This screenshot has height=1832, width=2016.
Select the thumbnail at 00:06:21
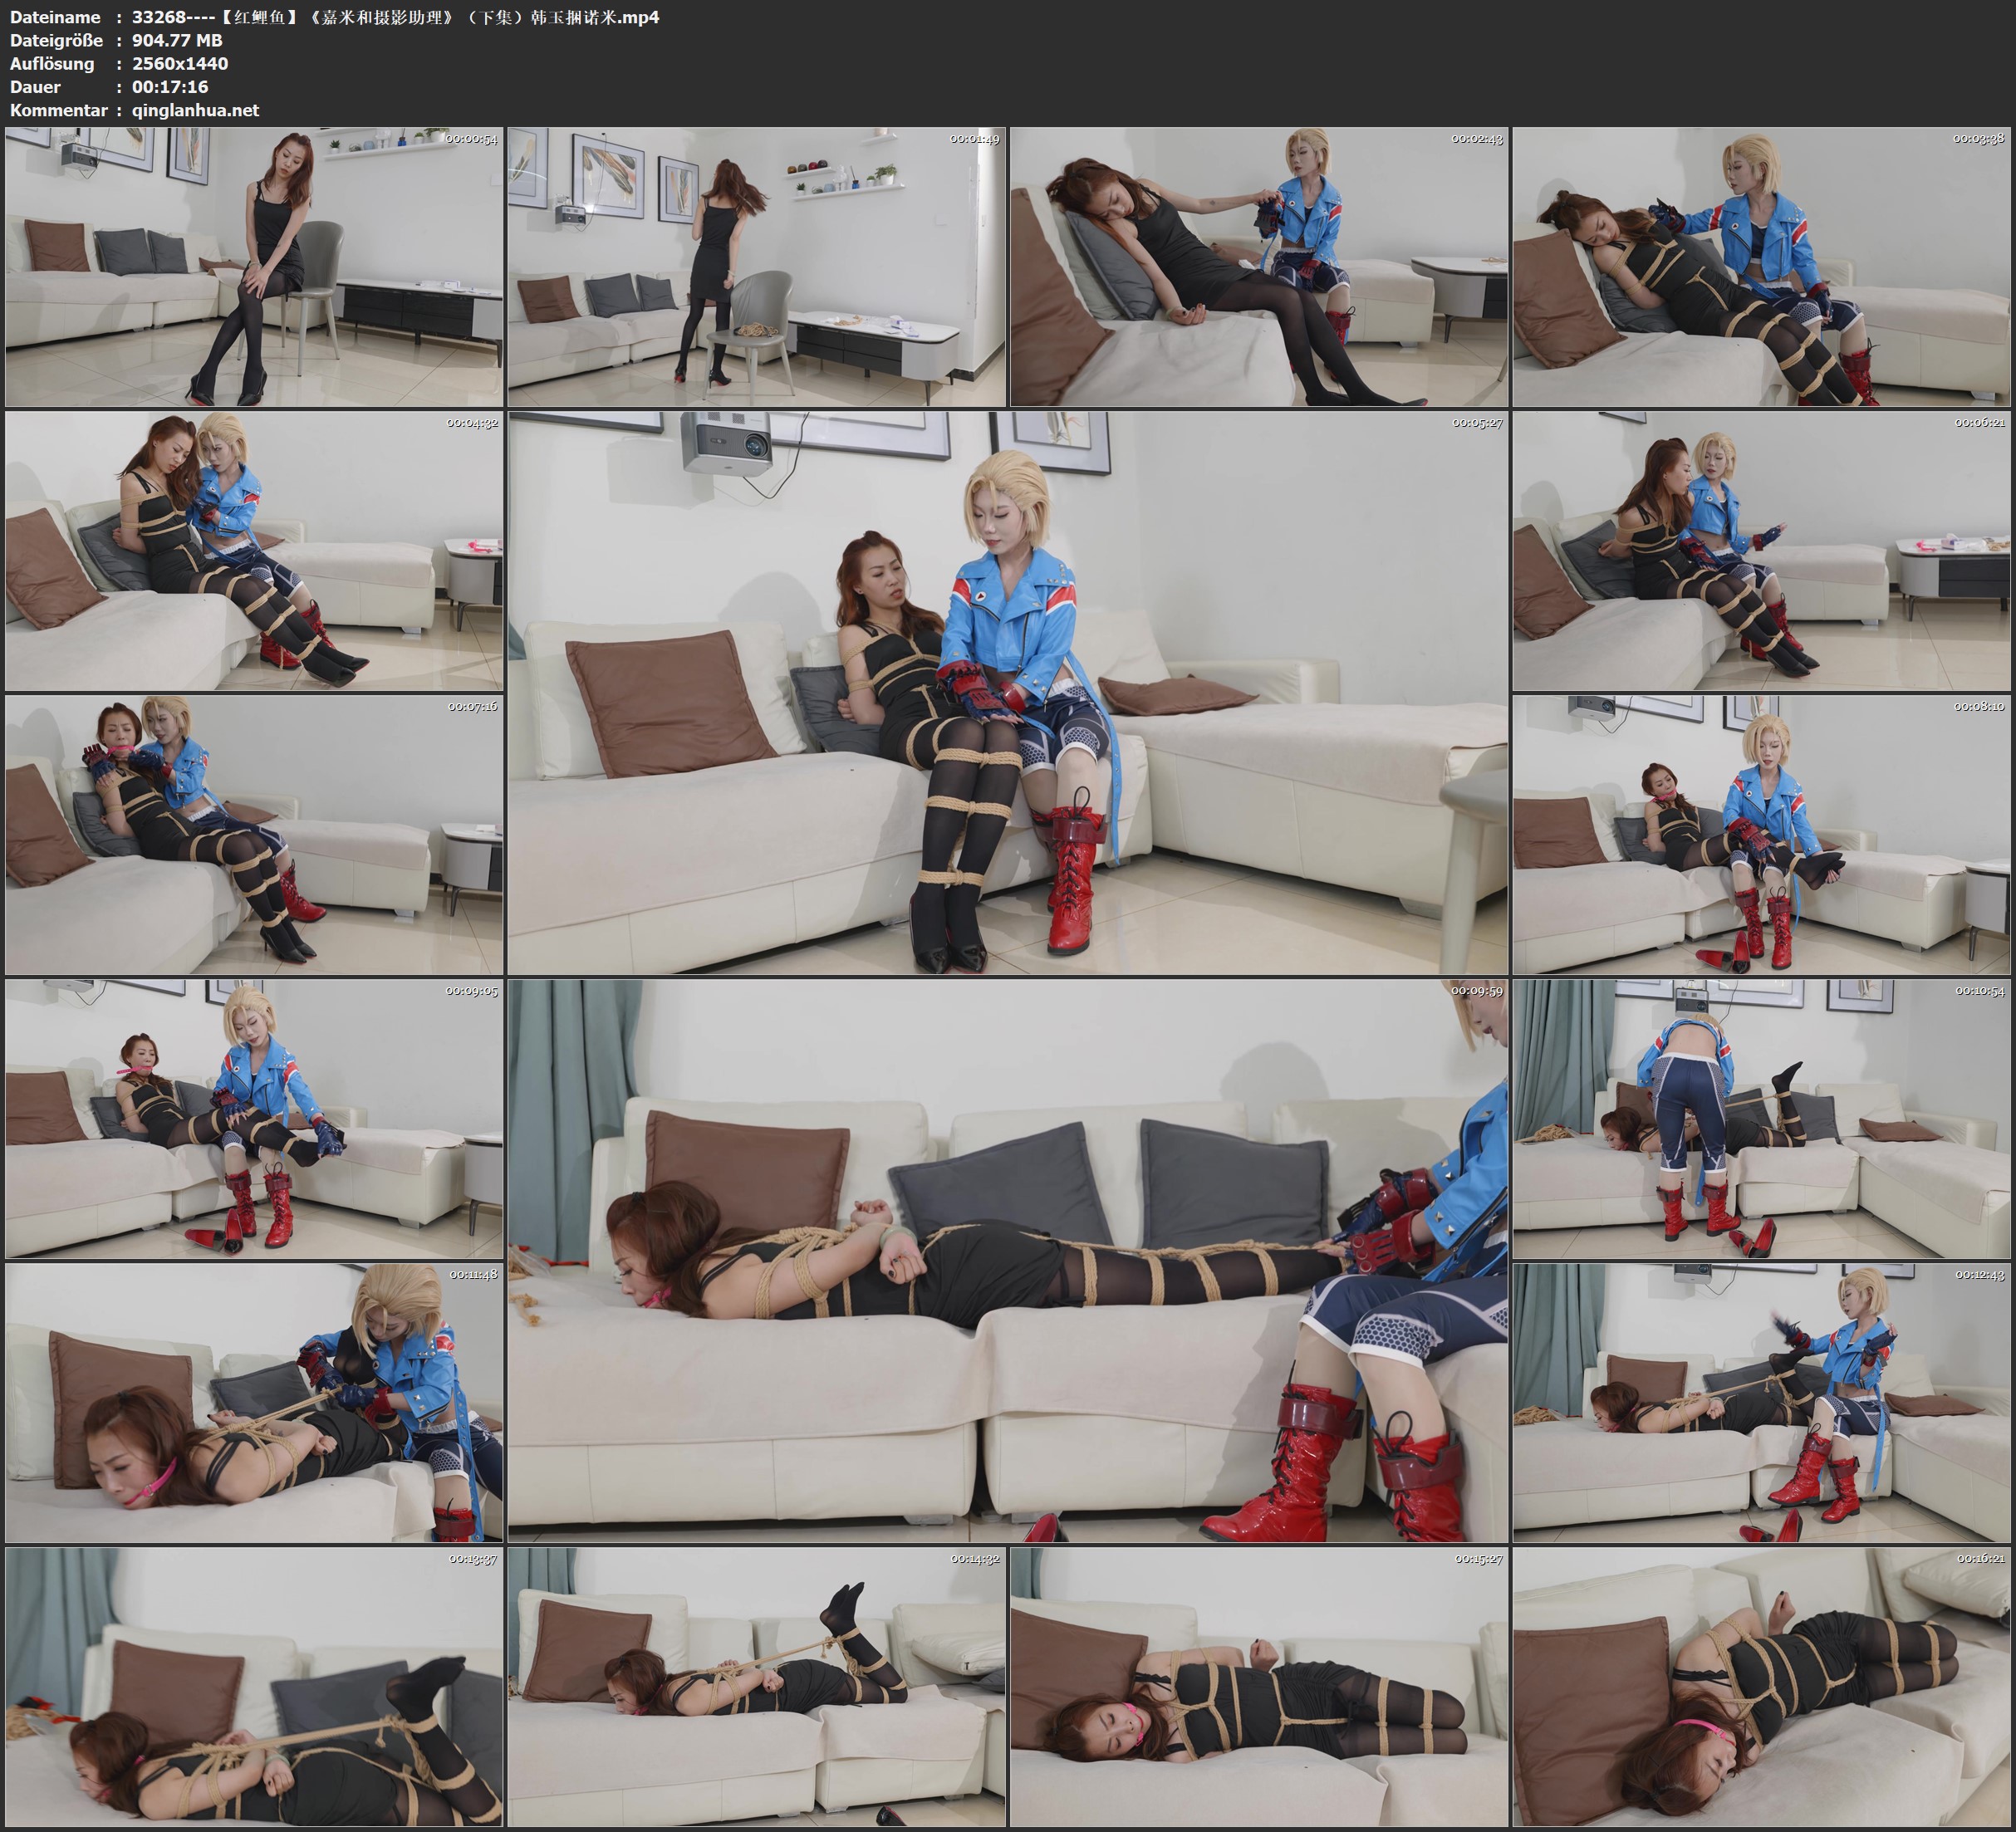tap(1761, 551)
